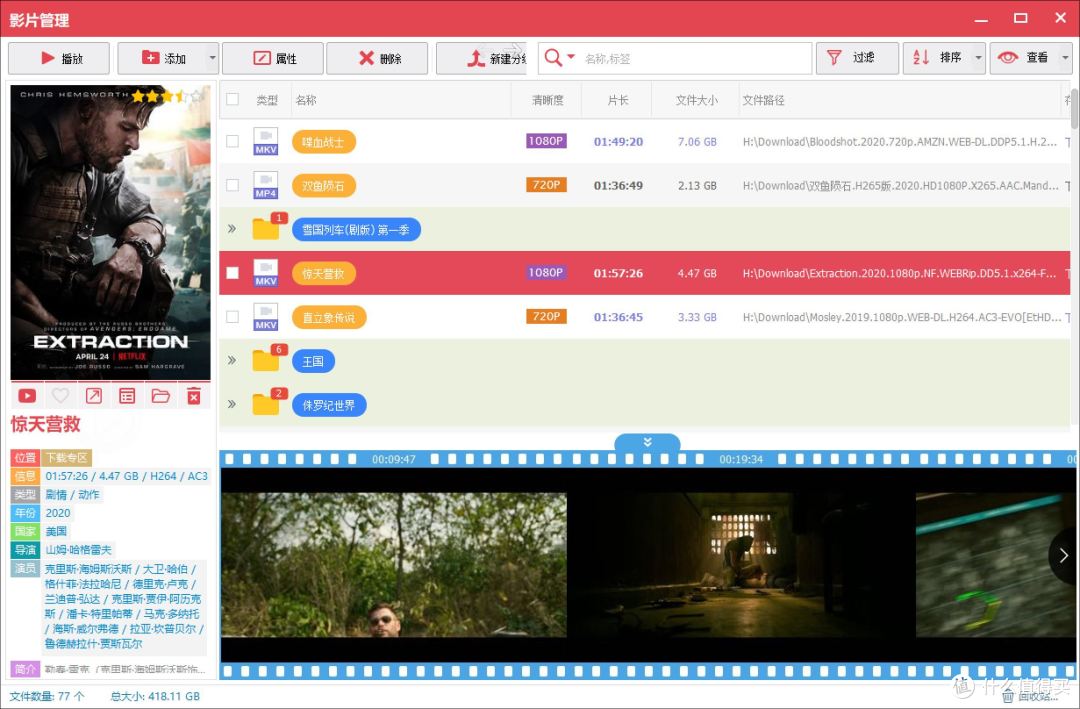Screen dimensions: 1080x709
Task: Toggle the heart favorite icon
Action: coord(61,395)
